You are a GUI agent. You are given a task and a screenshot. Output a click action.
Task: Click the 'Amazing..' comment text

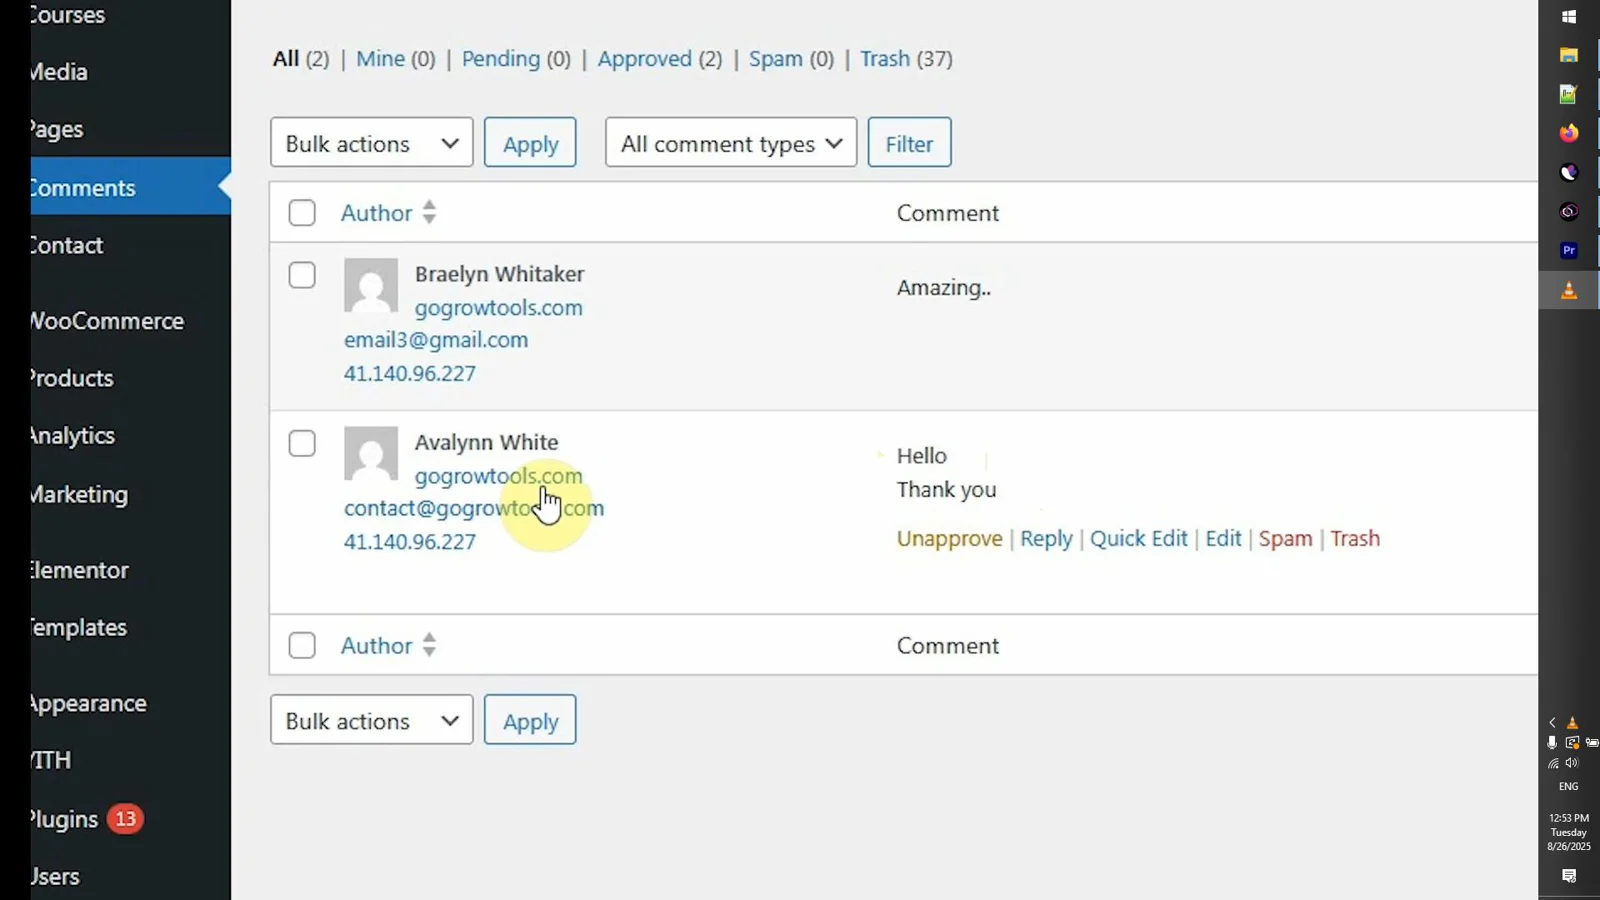tap(943, 288)
